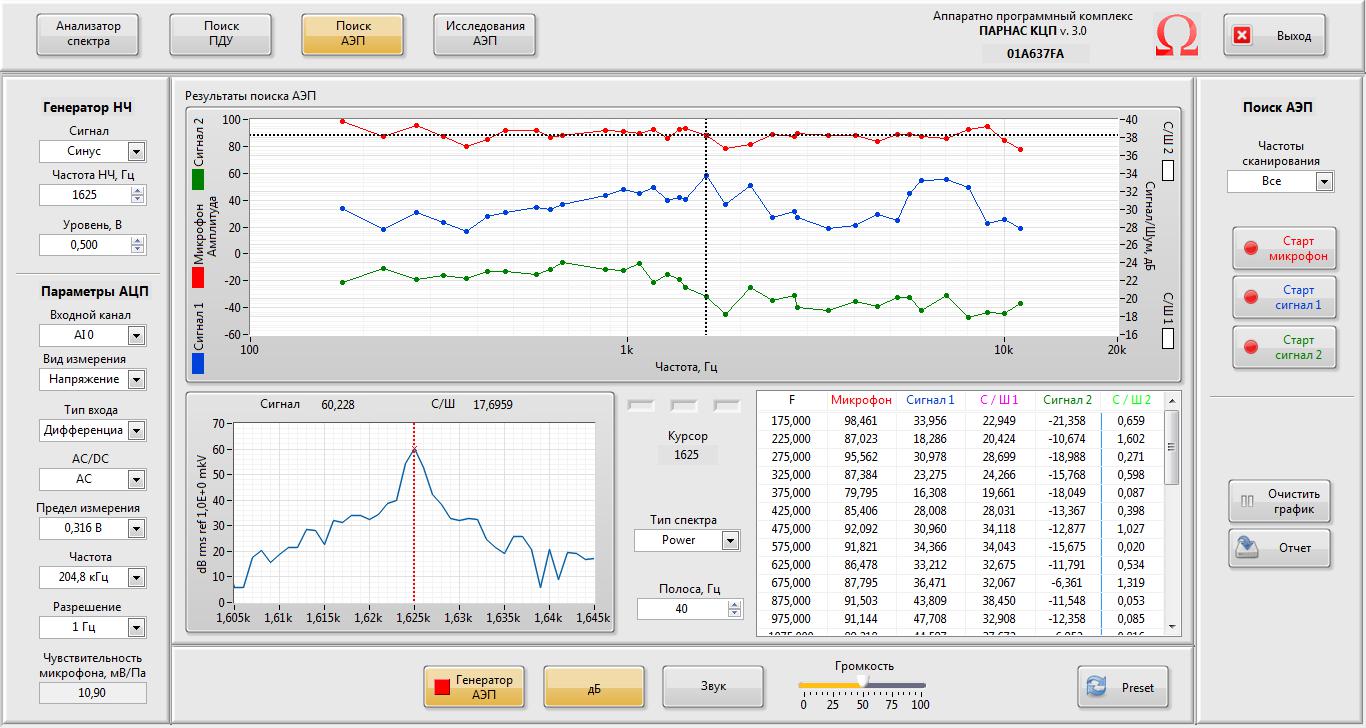Click red indicator on Старт сигнал 1

click(1251, 297)
